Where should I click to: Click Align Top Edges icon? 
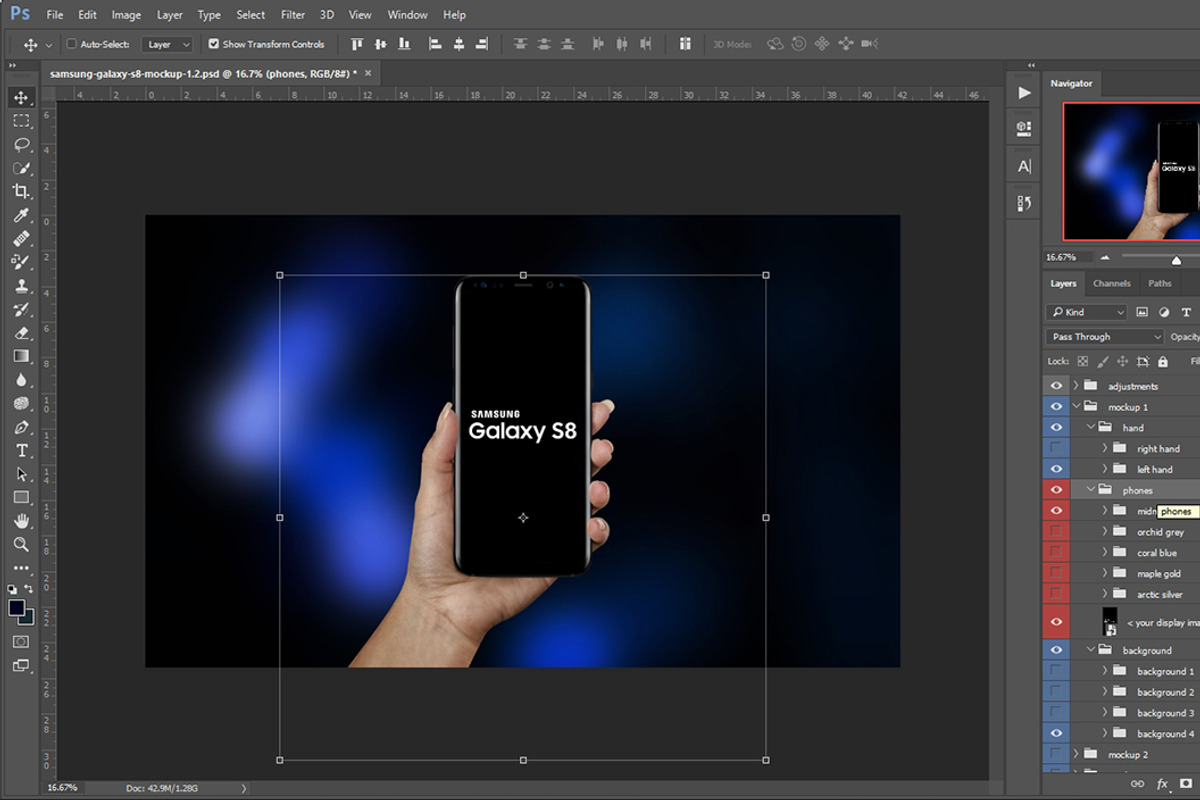pos(357,44)
